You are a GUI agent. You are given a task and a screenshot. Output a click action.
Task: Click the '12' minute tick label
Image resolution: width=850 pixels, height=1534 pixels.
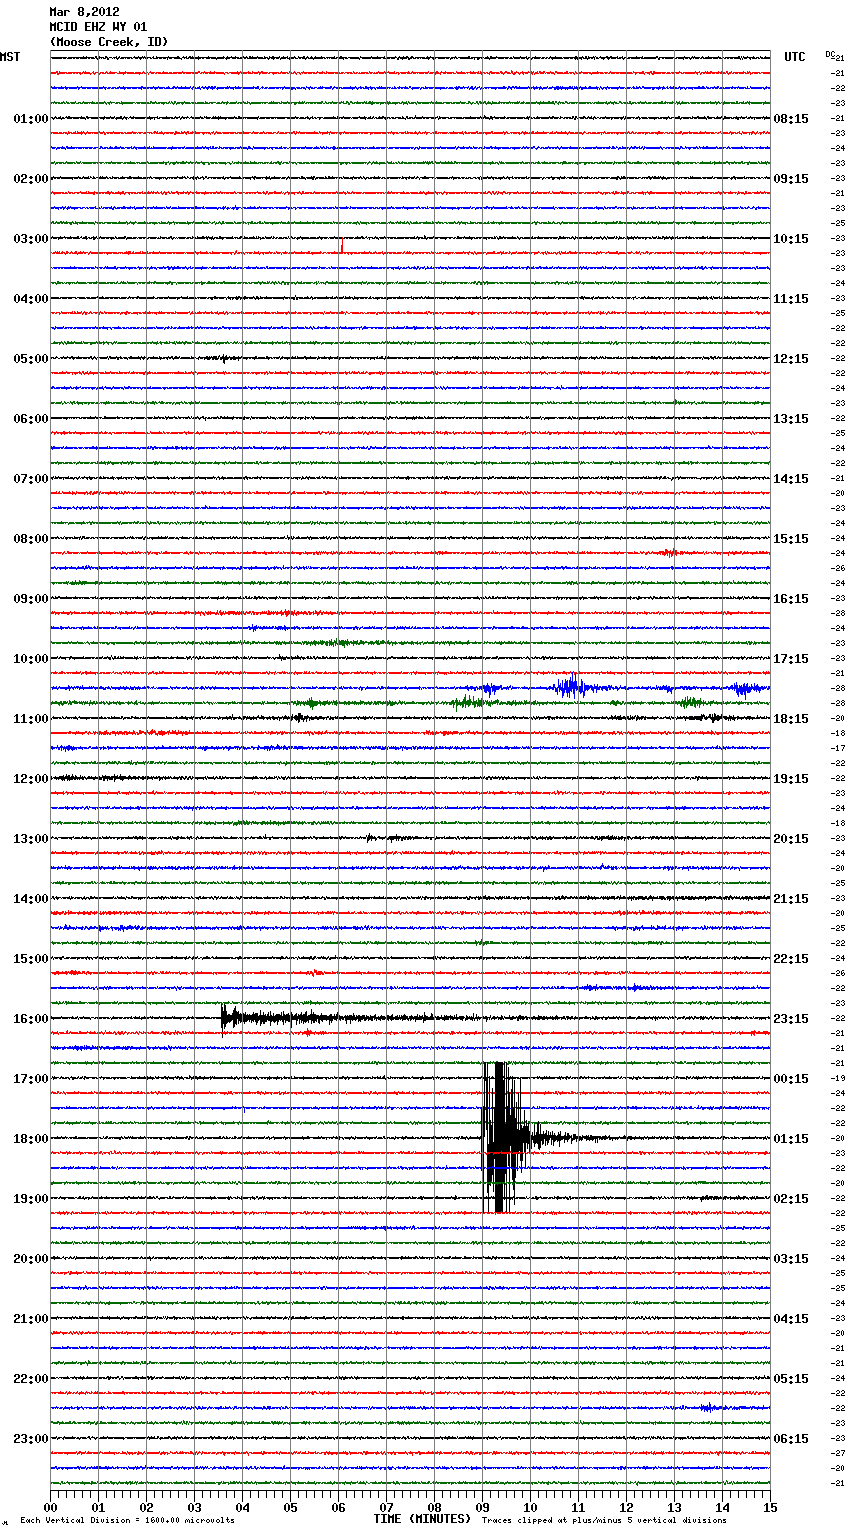626,1507
